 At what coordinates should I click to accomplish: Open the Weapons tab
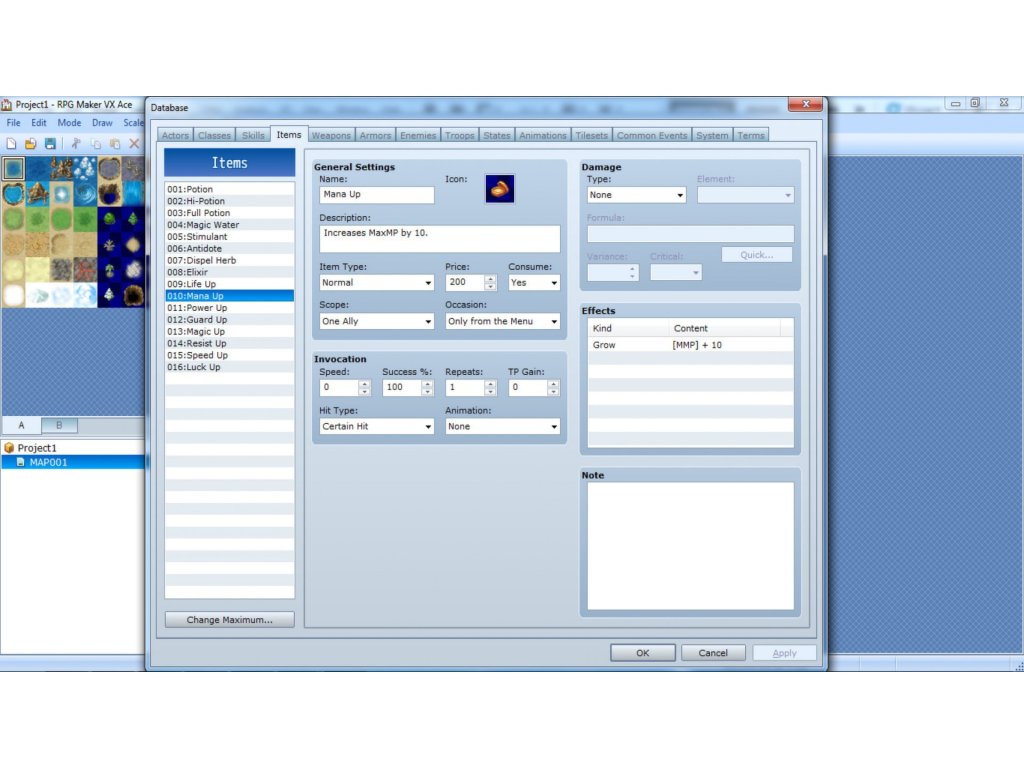click(x=331, y=135)
